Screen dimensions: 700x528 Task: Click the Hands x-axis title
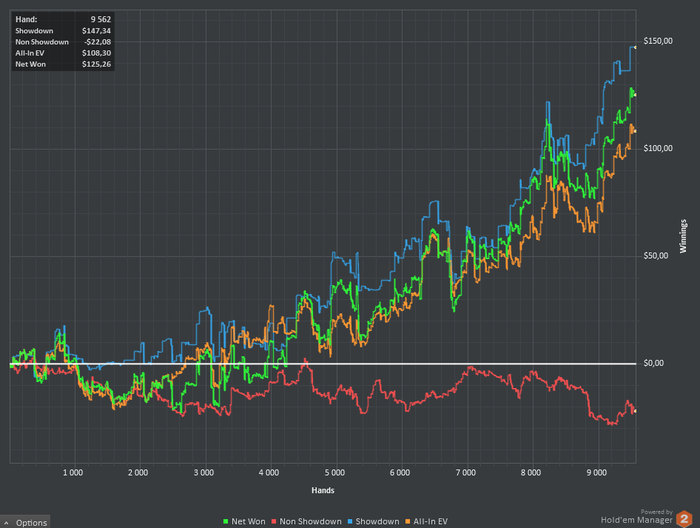[x=323, y=490]
